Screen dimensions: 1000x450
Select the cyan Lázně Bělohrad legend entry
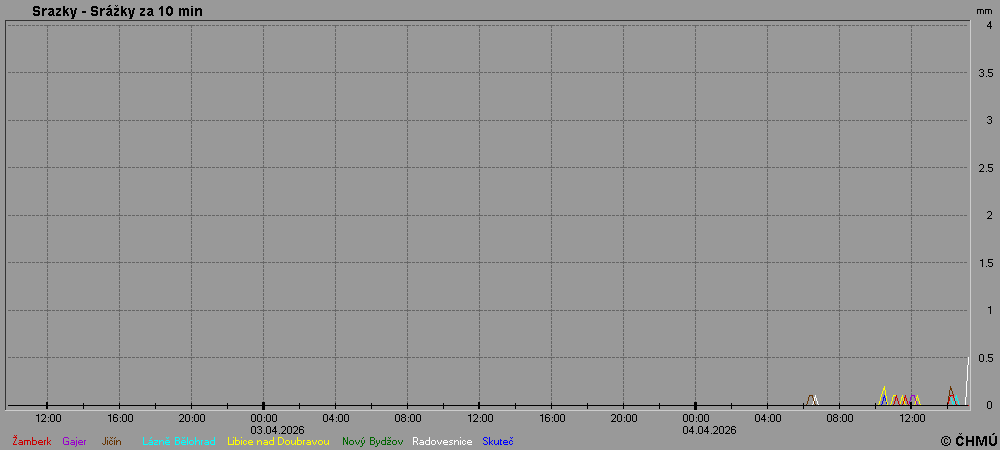click(178, 441)
